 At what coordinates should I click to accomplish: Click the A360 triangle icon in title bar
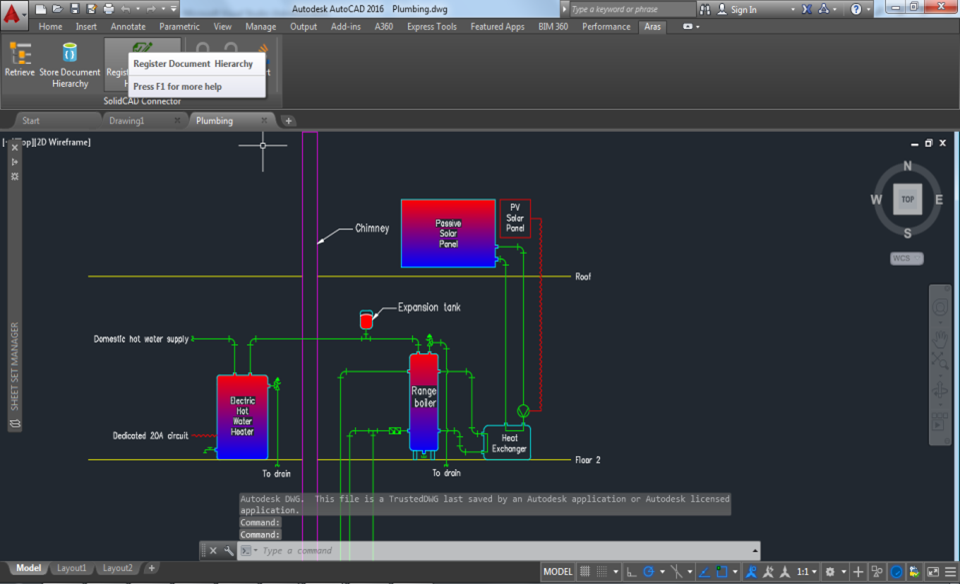pyautogui.click(x=823, y=9)
